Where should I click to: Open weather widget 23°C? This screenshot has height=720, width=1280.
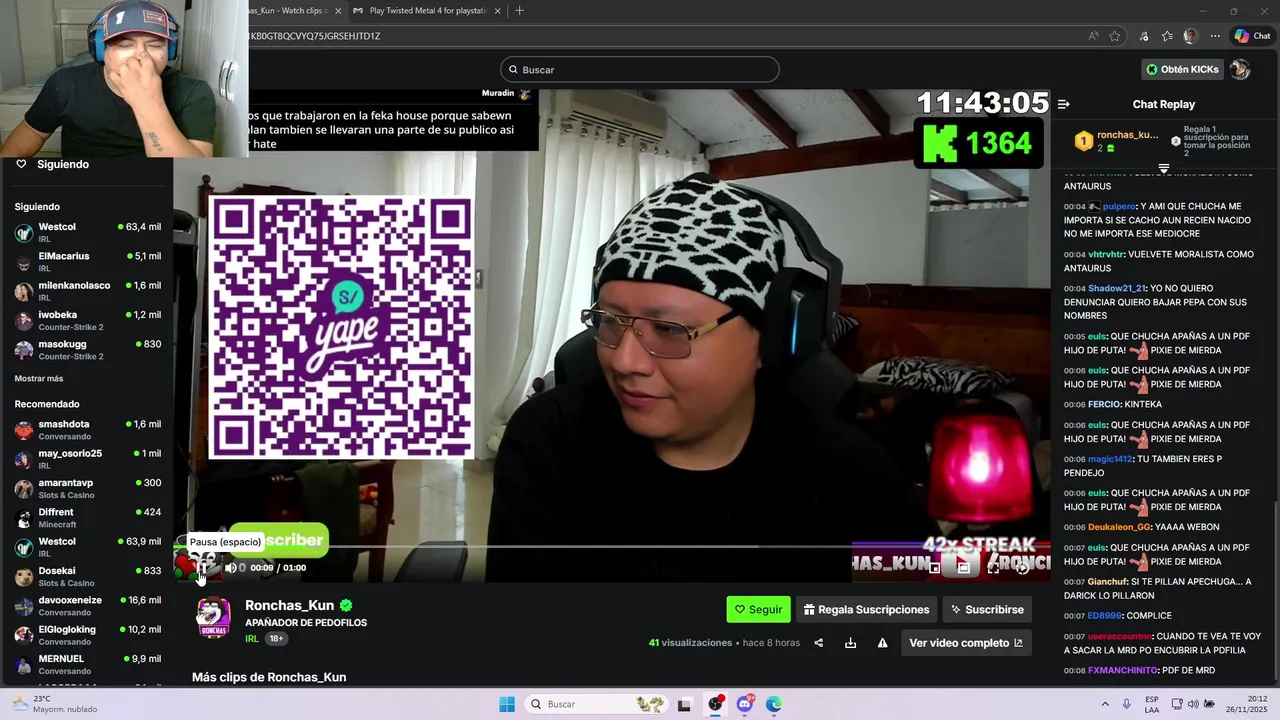tap(55, 704)
